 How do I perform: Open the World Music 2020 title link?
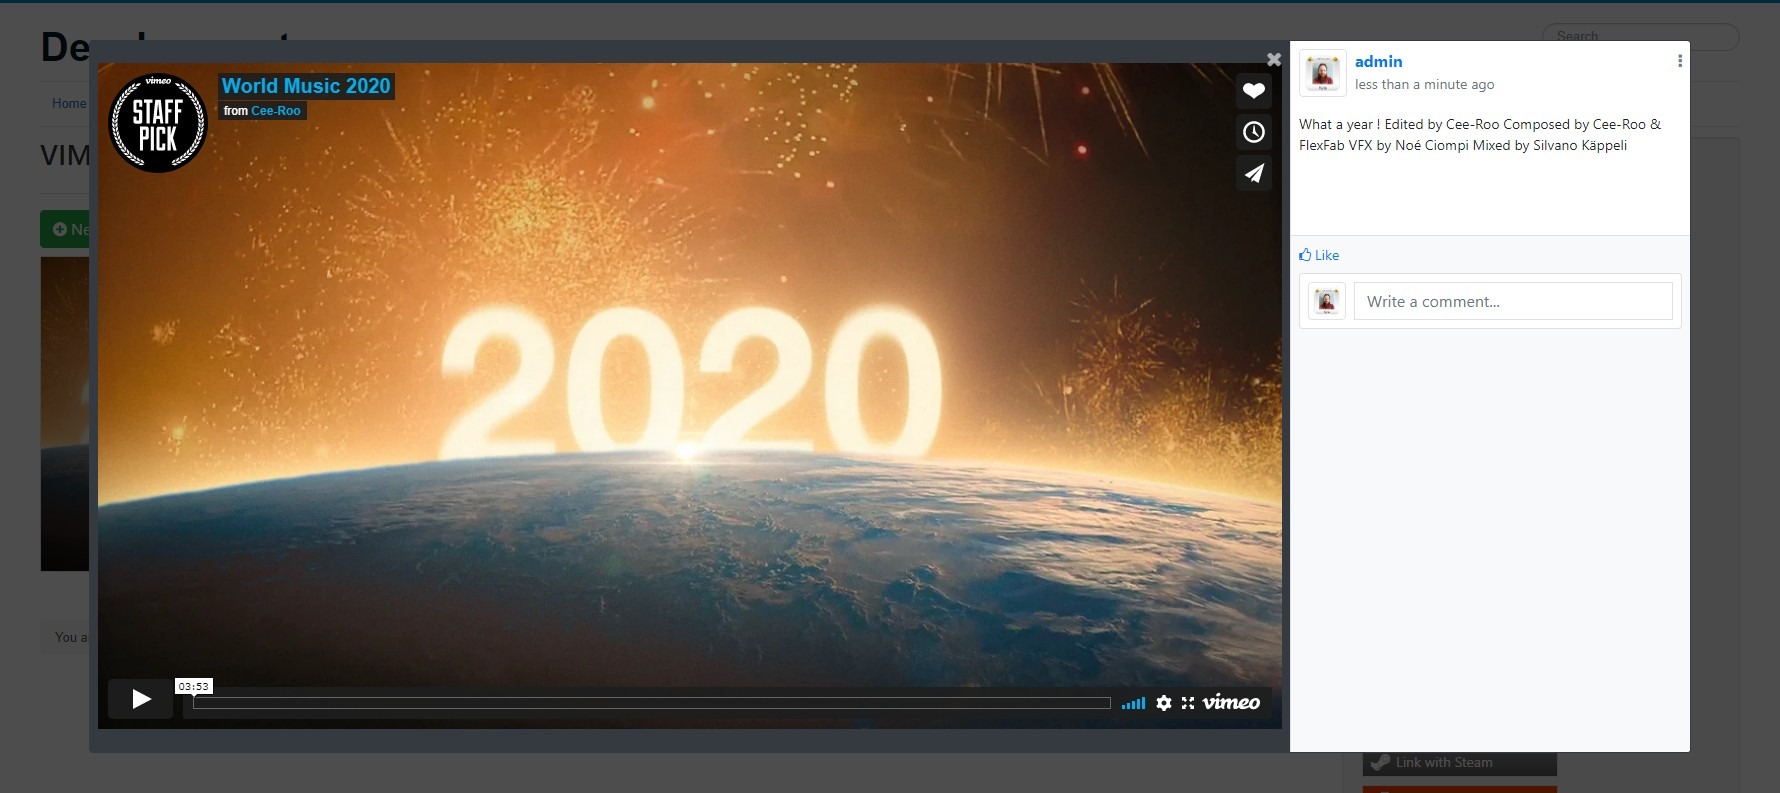[x=306, y=86]
